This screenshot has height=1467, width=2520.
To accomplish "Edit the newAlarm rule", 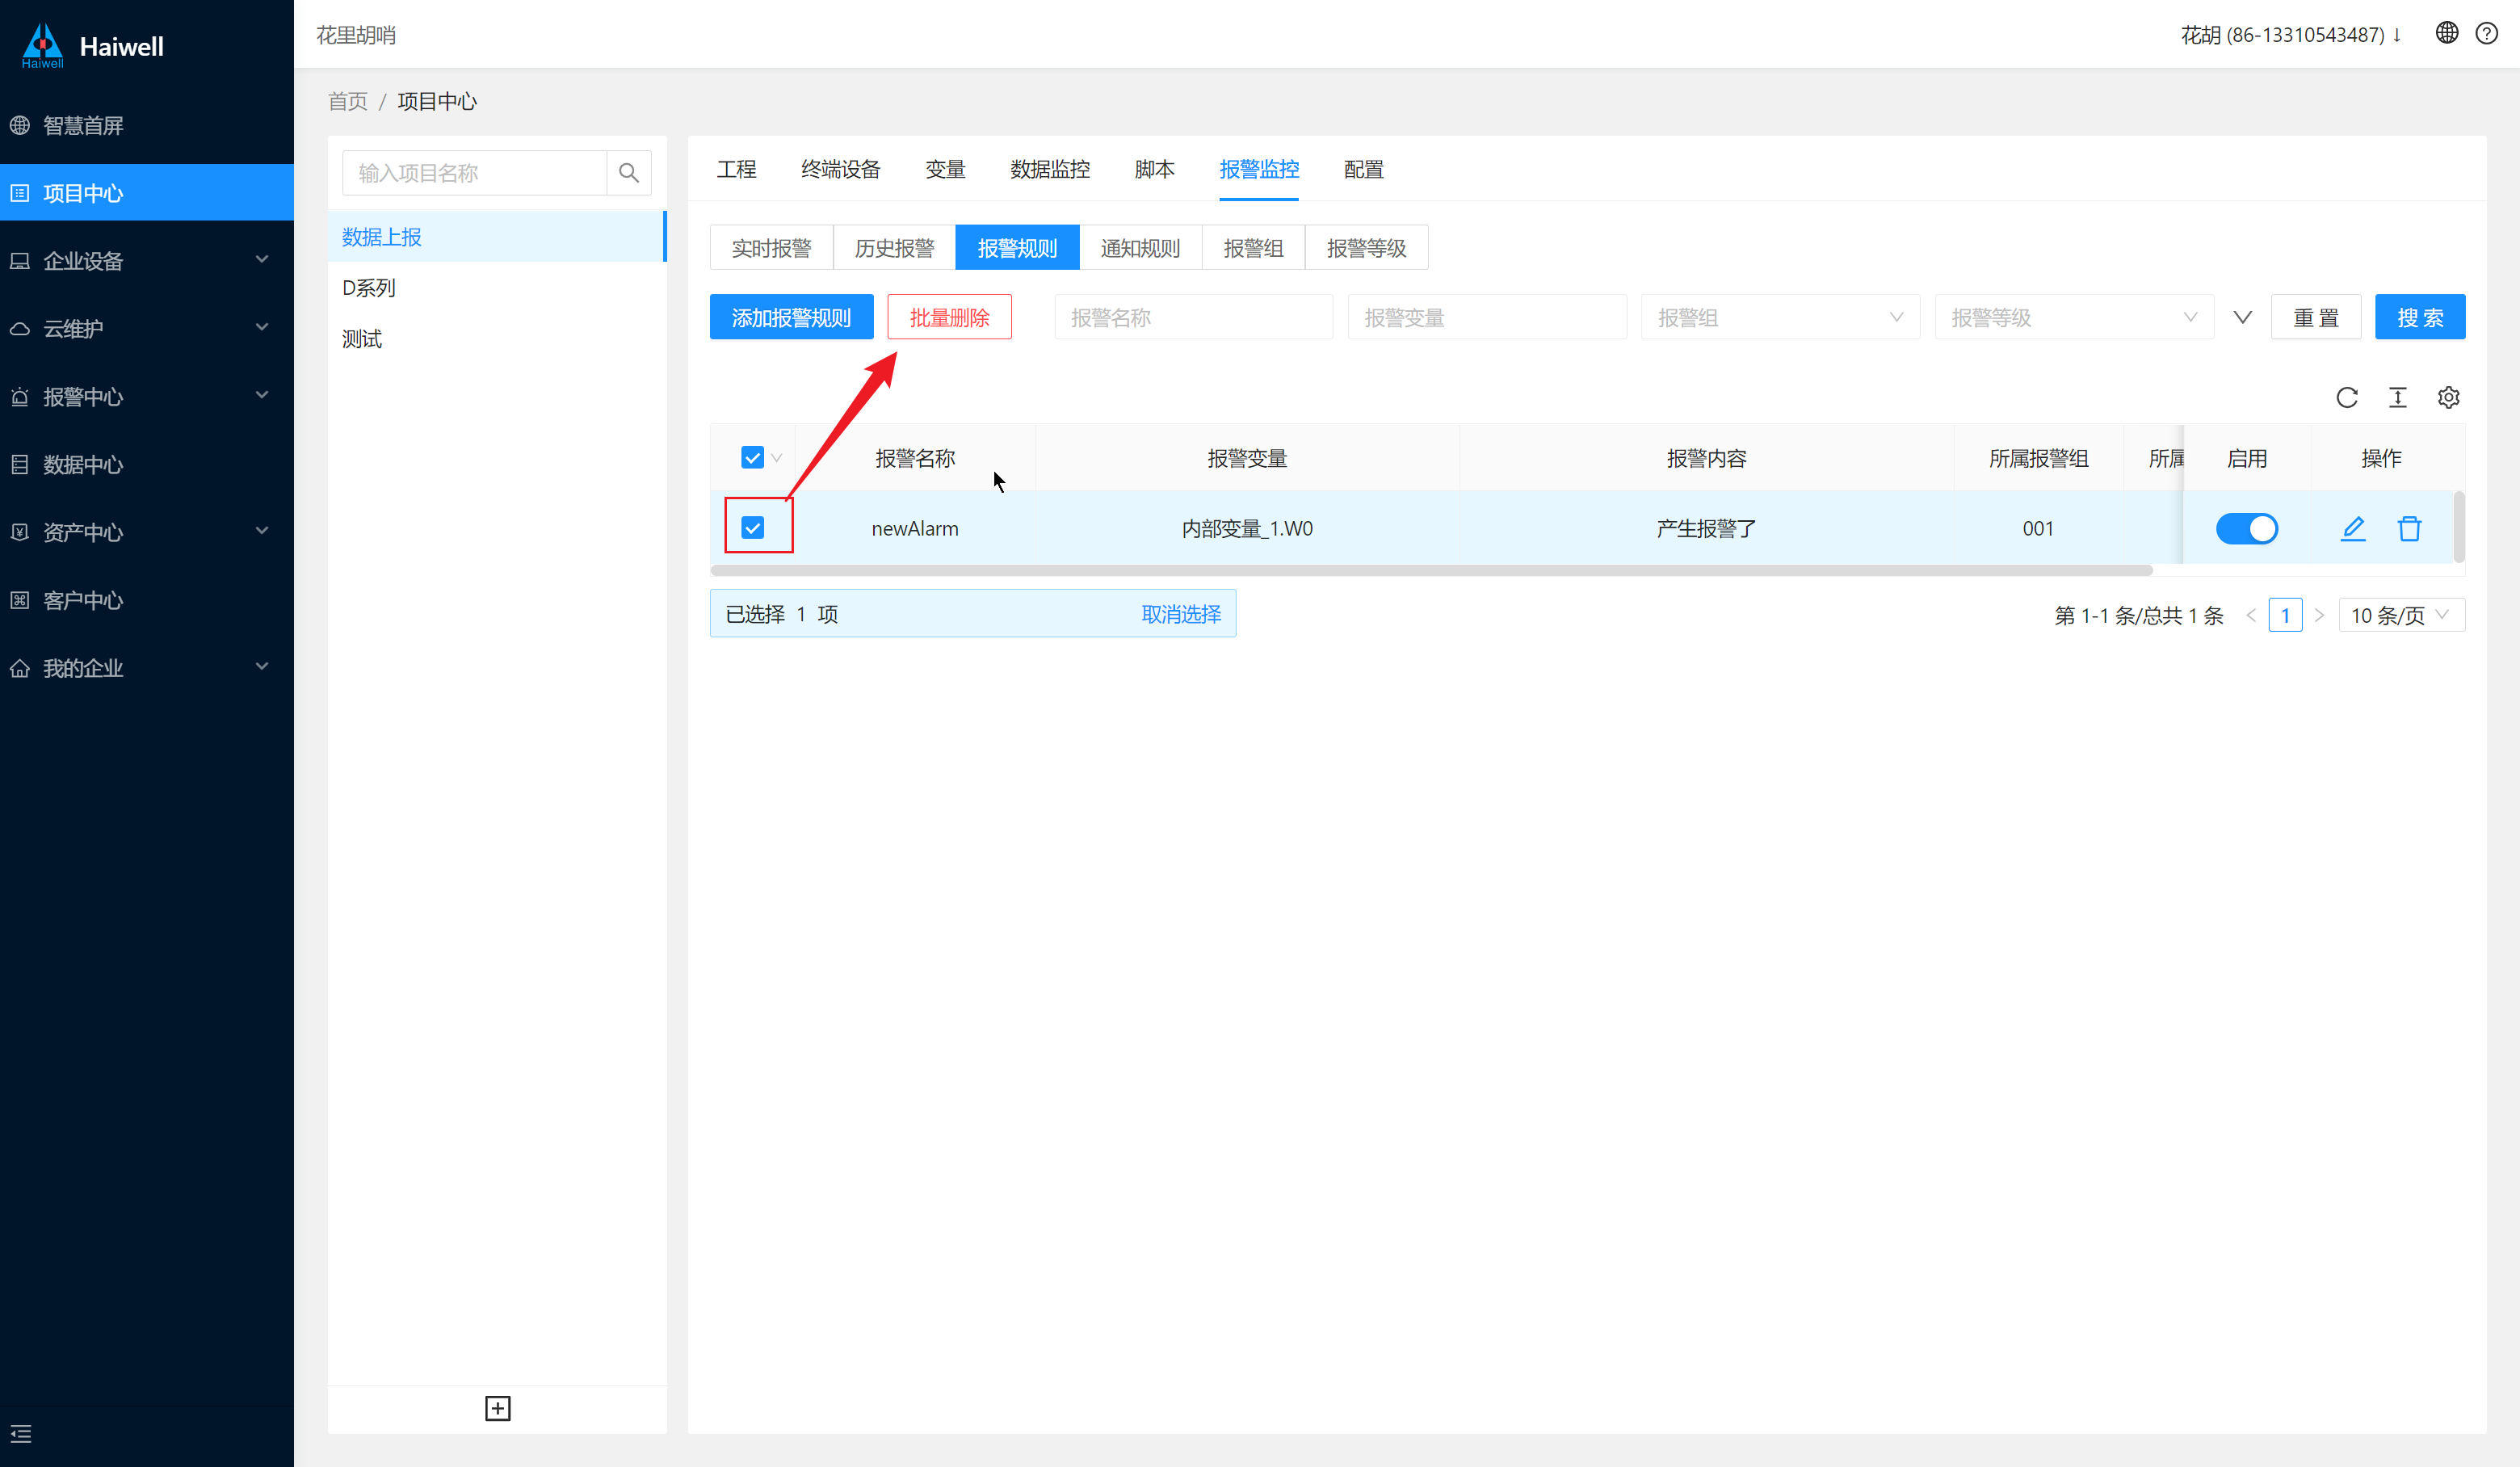I will coord(2353,528).
